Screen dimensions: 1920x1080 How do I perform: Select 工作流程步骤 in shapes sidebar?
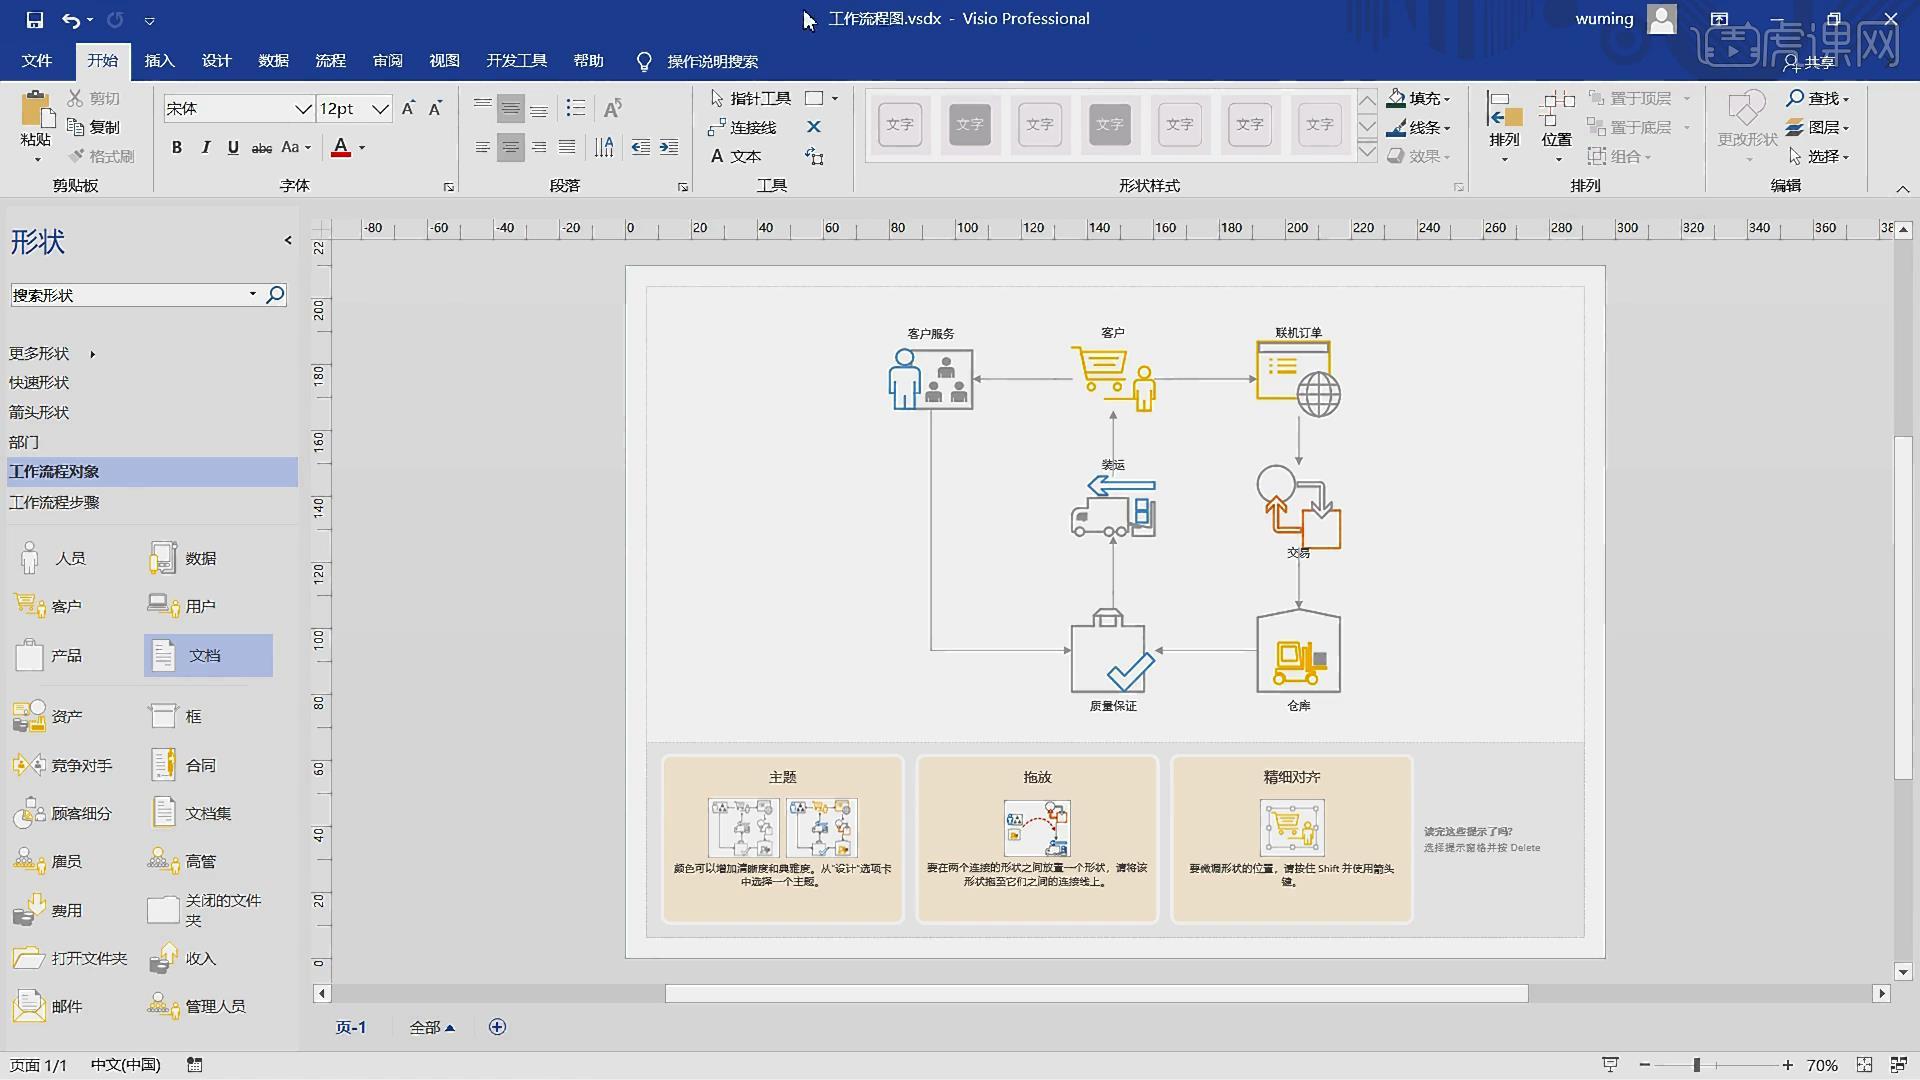coord(54,502)
